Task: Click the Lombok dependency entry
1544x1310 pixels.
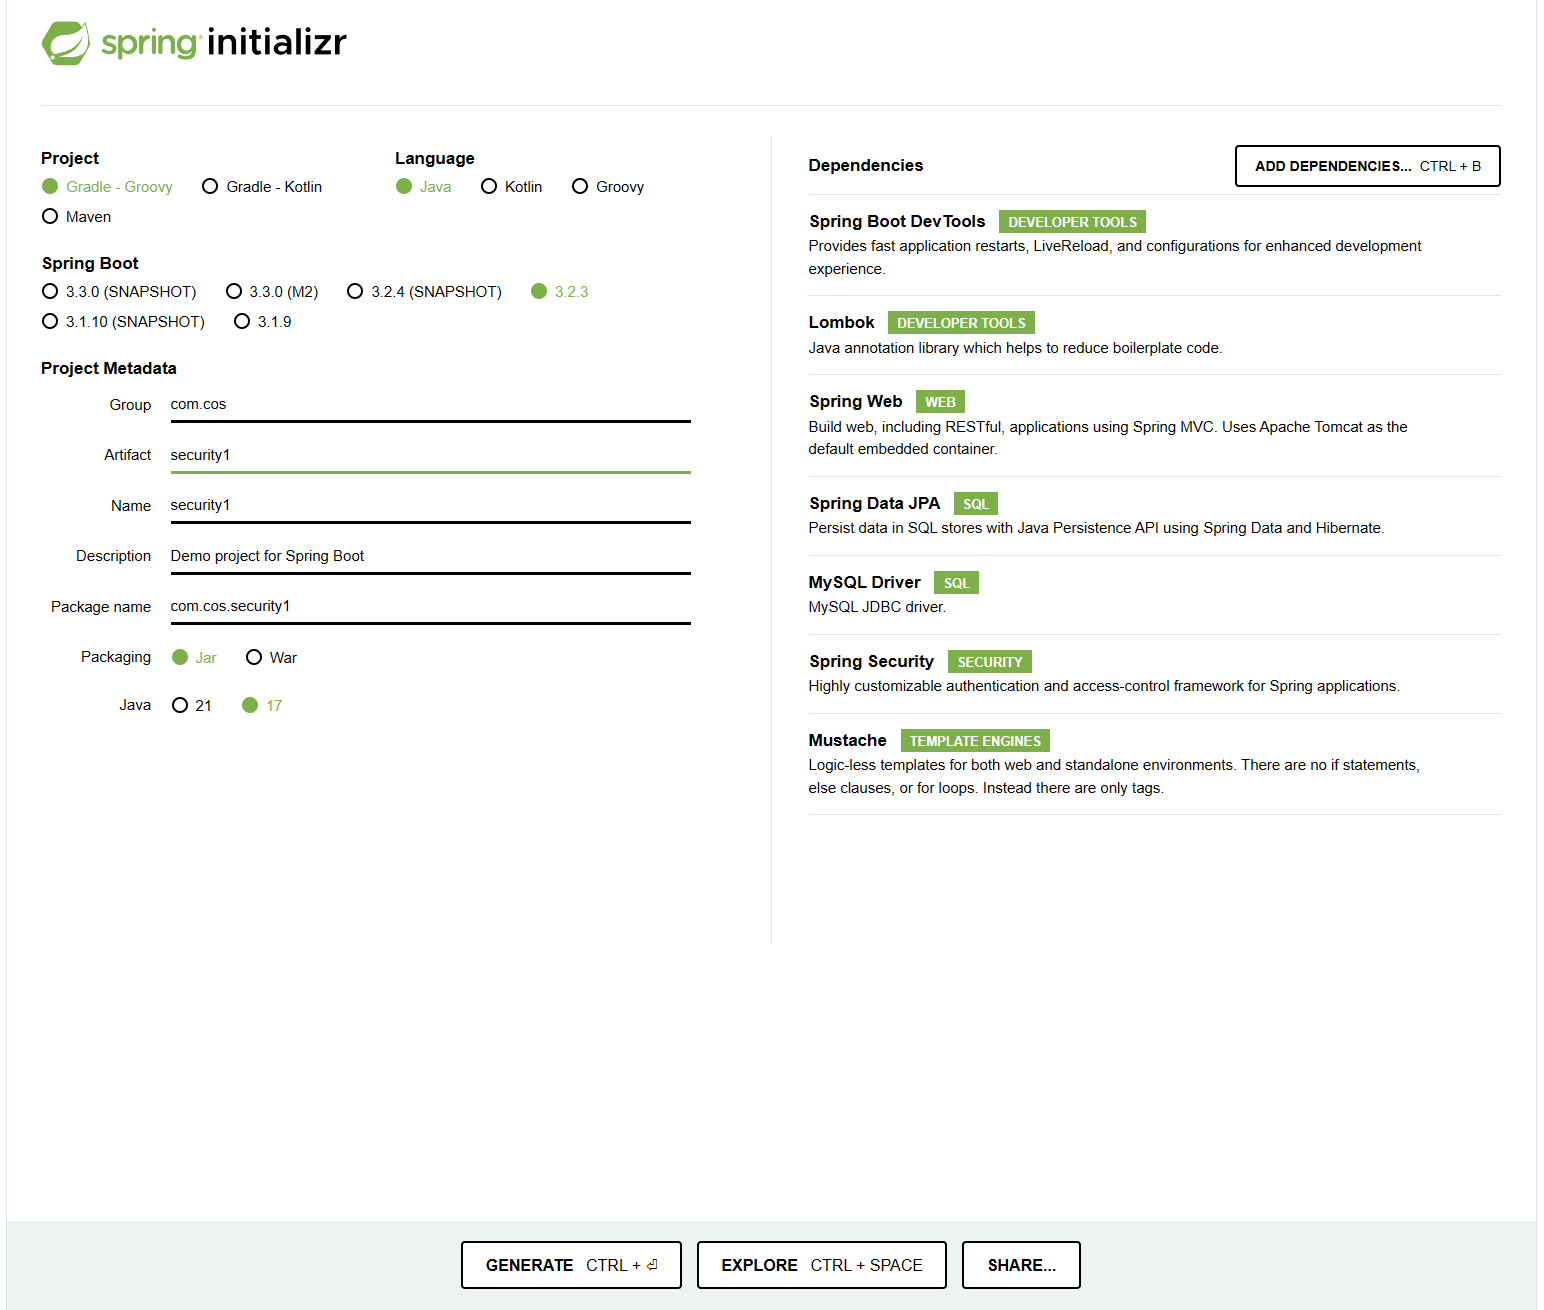Action: [x=1154, y=335]
